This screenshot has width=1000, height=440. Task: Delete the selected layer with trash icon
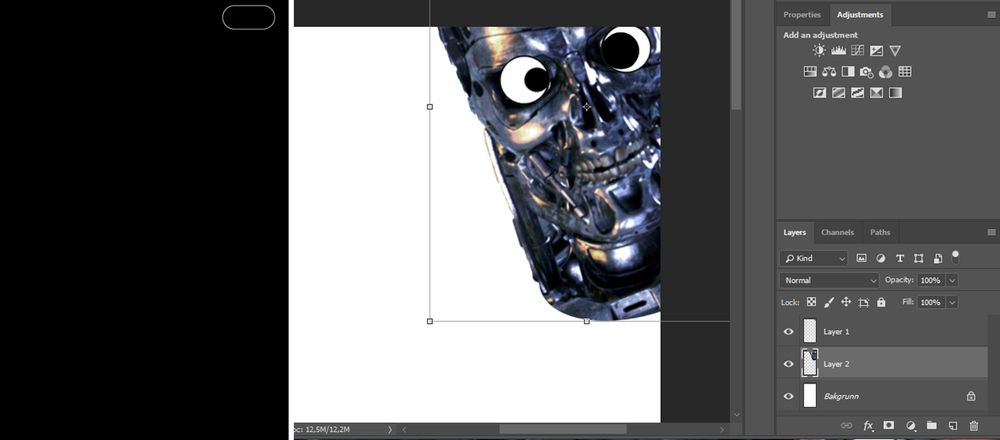(973, 425)
